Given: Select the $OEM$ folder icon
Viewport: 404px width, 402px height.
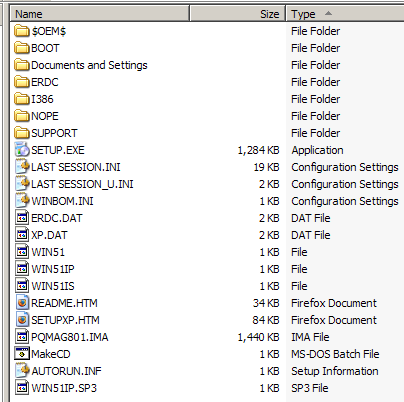Looking at the screenshot, I should coord(22,31).
